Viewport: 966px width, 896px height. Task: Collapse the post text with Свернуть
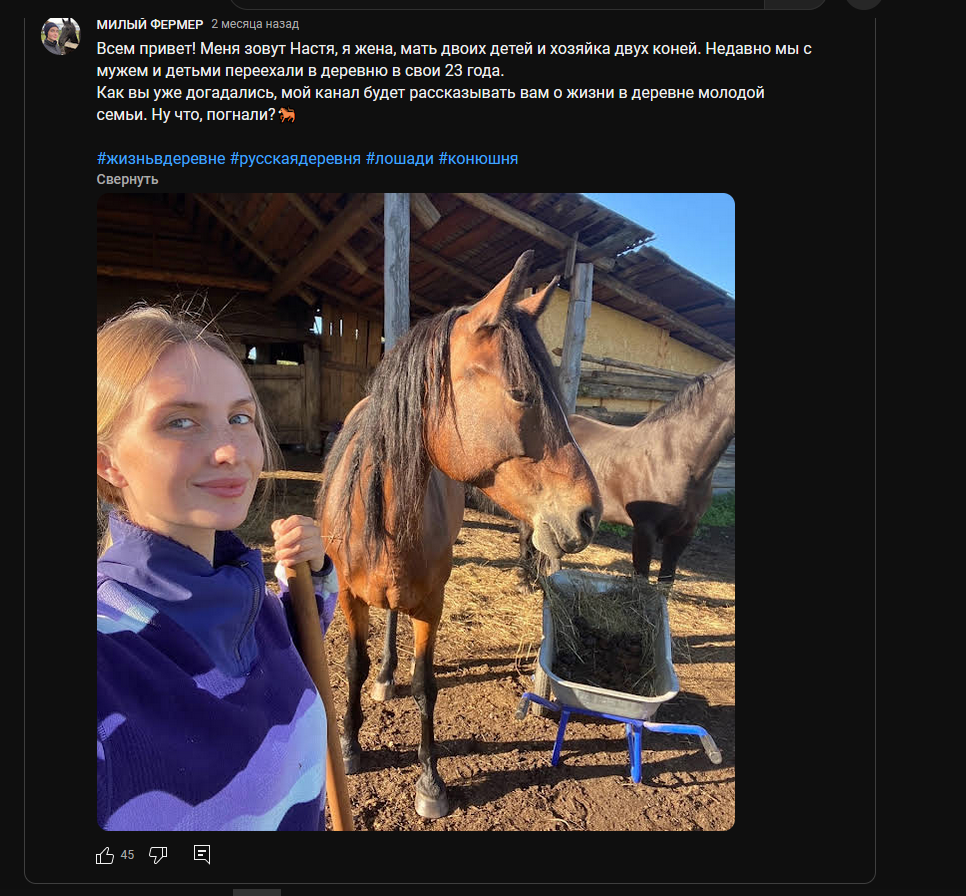(127, 179)
